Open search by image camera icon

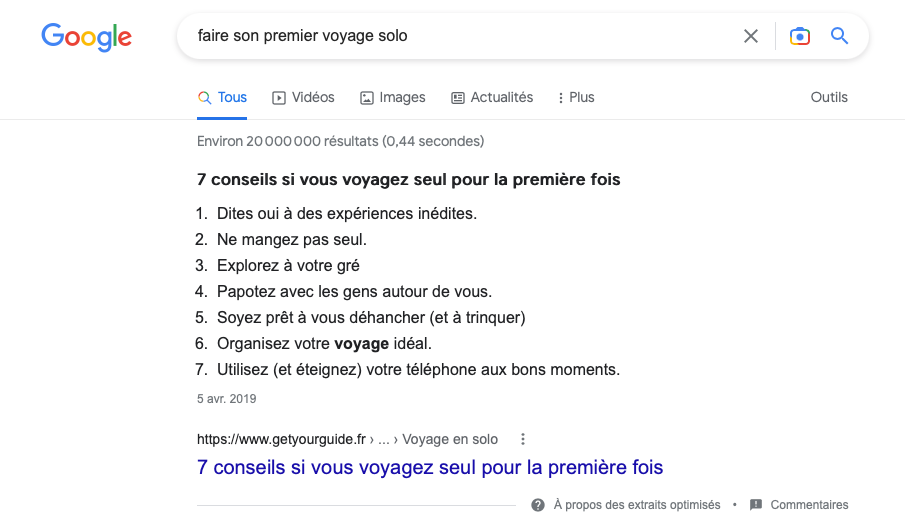800,36
